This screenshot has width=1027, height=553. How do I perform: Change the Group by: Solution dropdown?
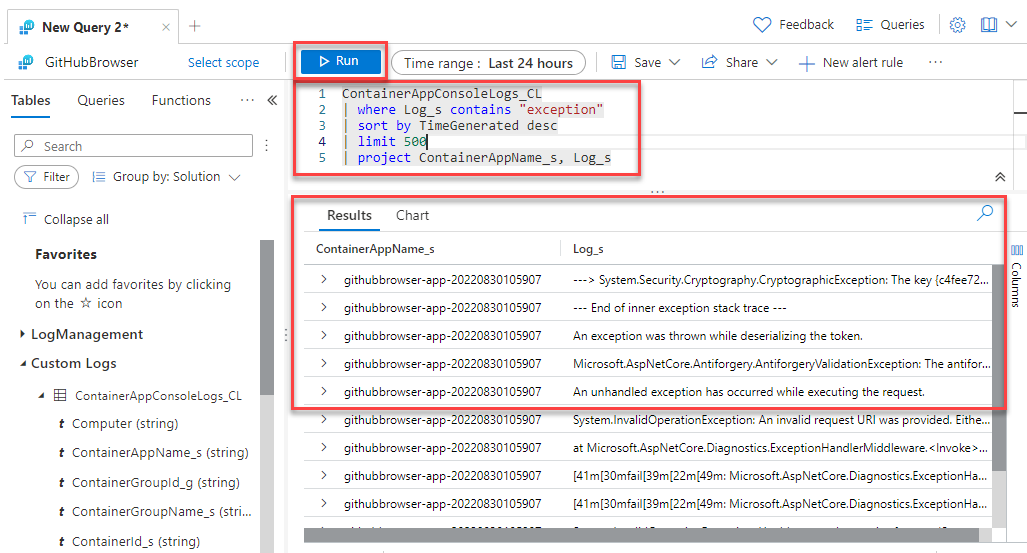pyautogui.click(x=166, y=177)
